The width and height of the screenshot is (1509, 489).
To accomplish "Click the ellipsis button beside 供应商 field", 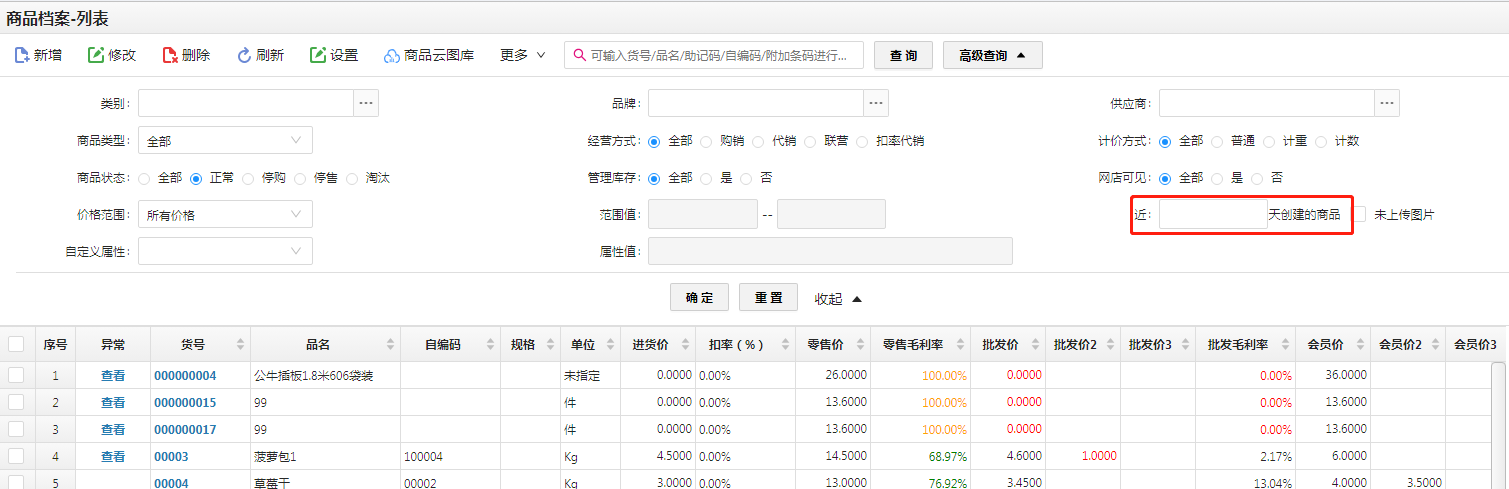I will 1386,103.
